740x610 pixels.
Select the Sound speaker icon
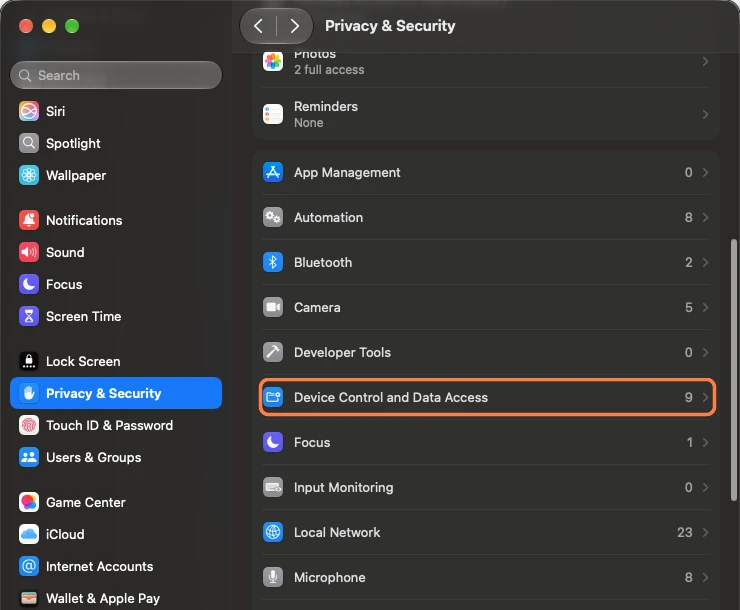click(29, 252)
